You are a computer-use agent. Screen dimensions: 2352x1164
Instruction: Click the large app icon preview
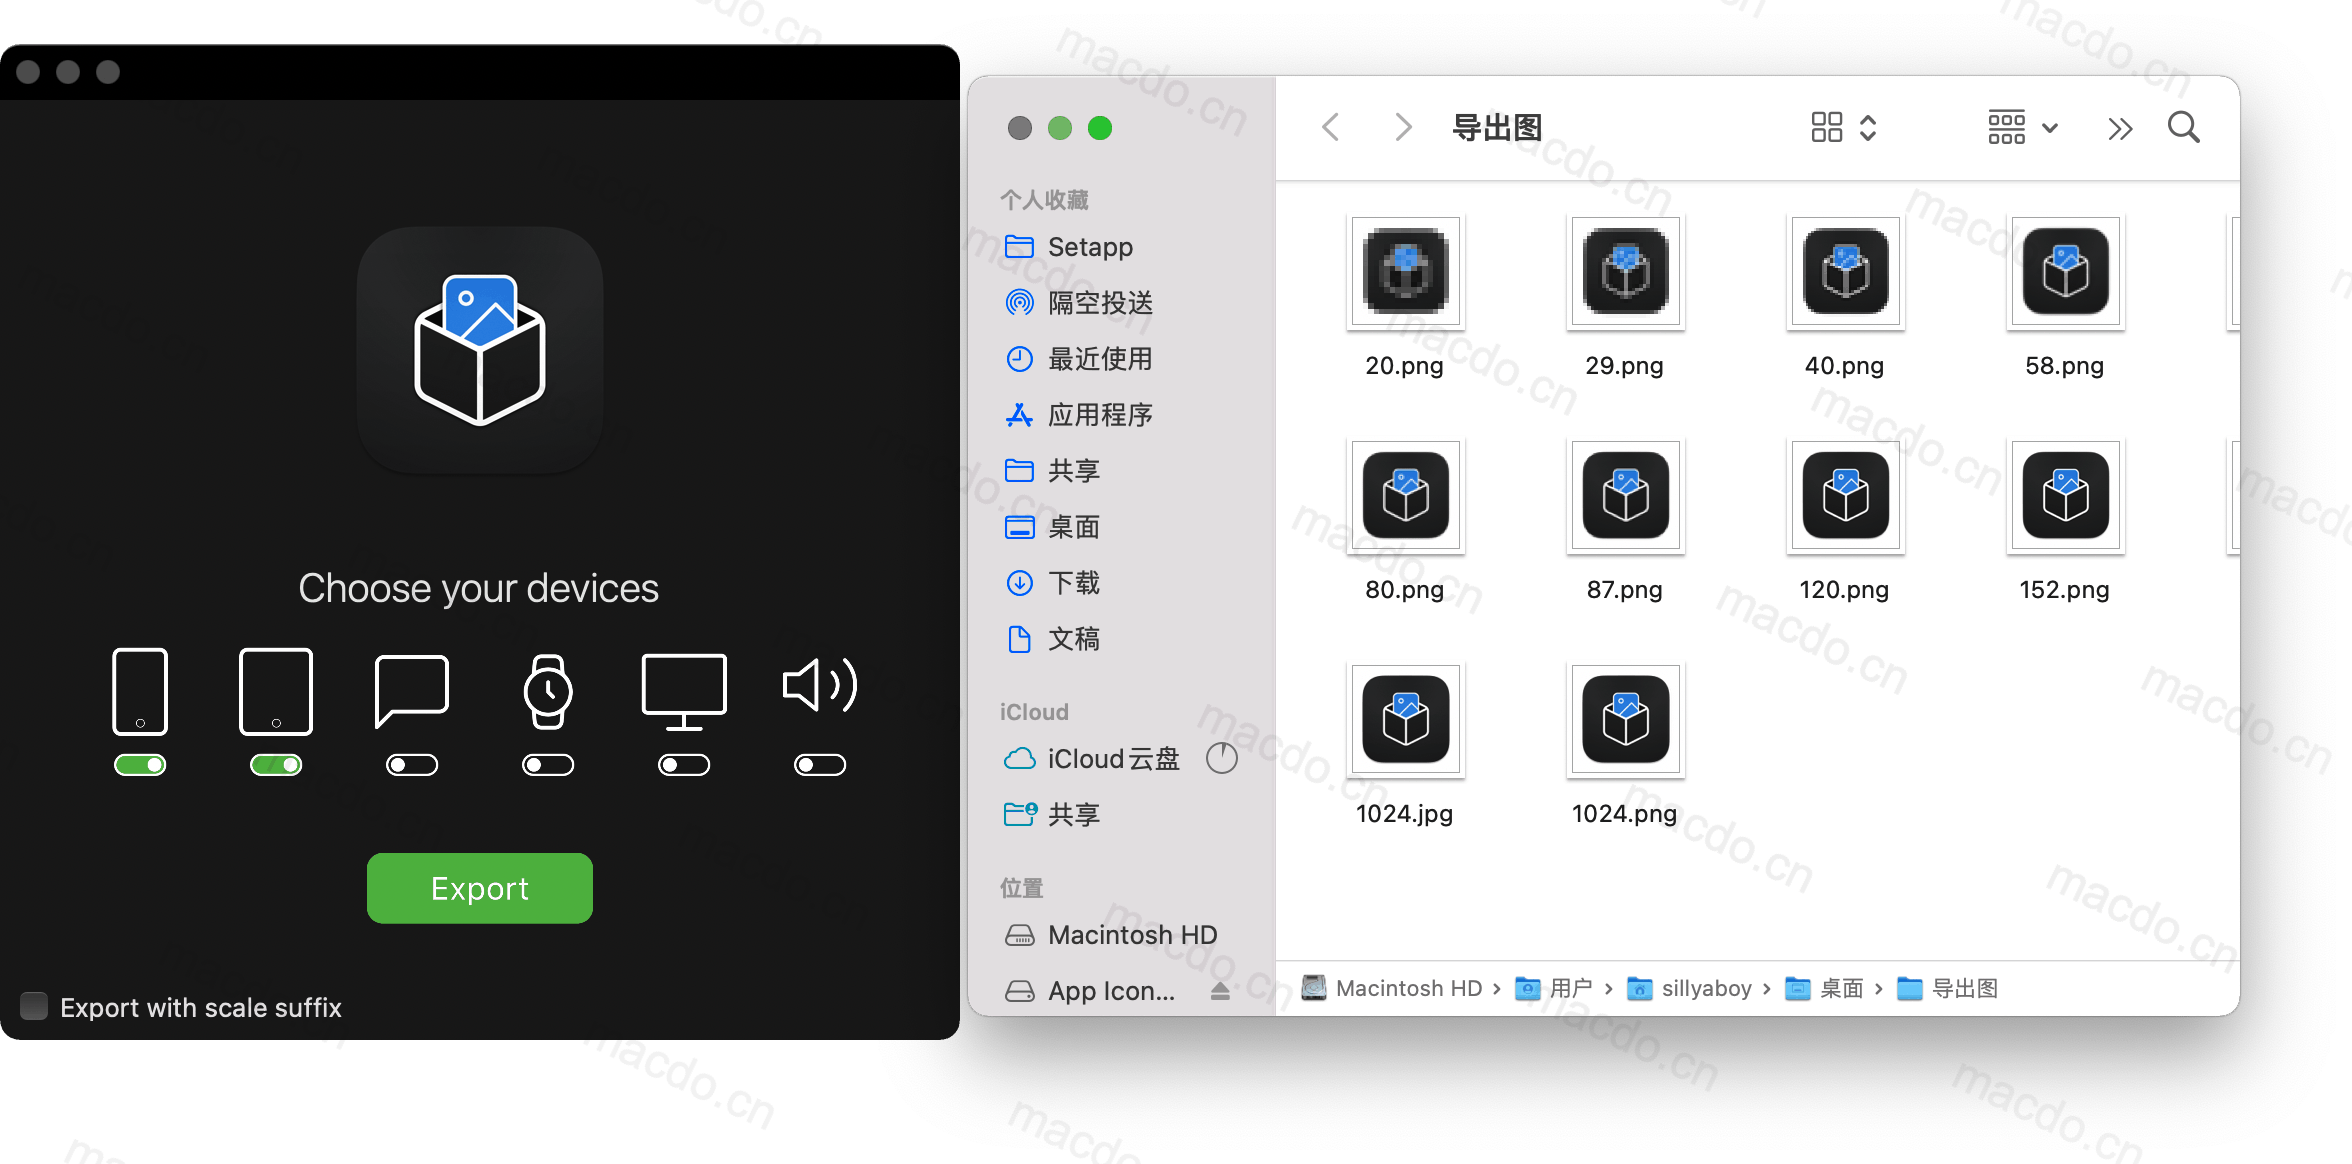tap(480, 350)
